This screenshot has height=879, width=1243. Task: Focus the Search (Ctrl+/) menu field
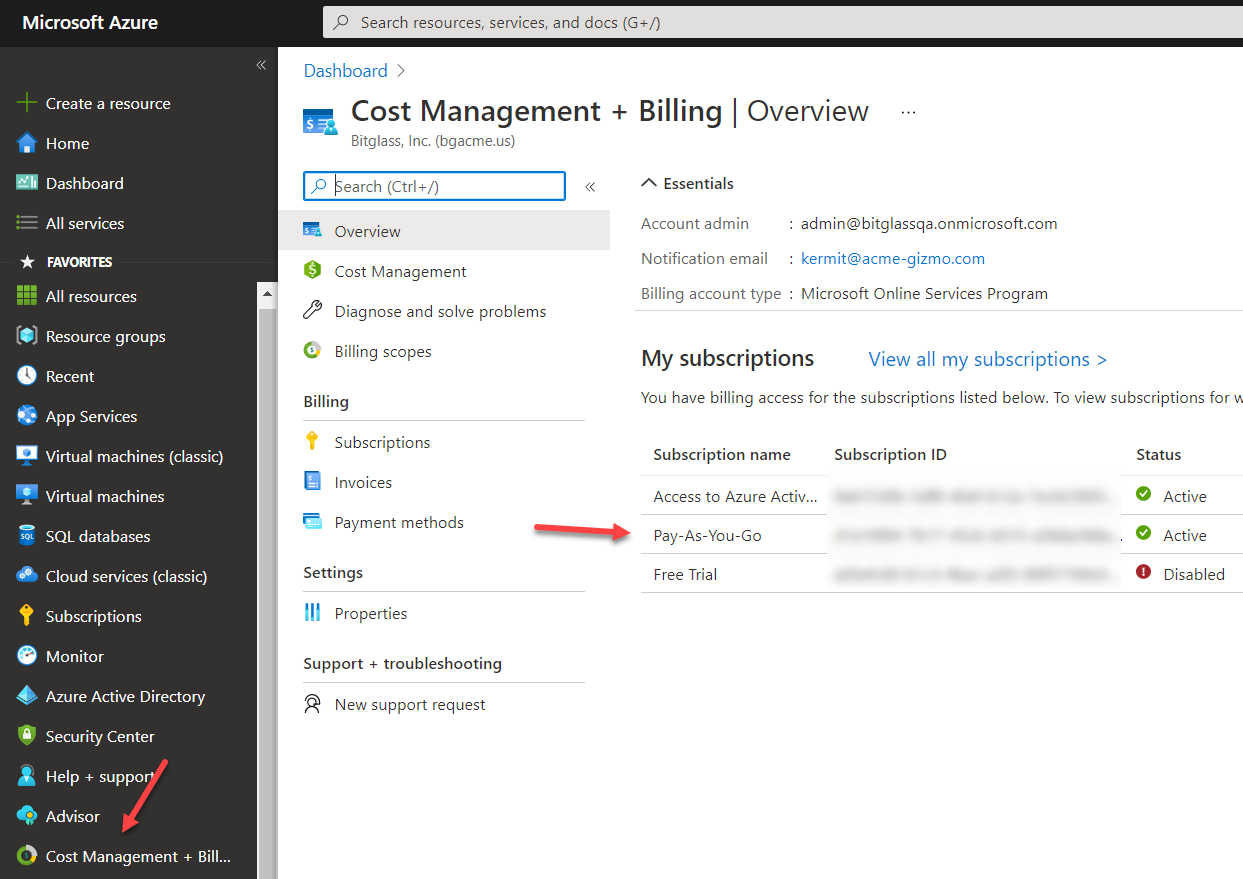coord(434,186)
